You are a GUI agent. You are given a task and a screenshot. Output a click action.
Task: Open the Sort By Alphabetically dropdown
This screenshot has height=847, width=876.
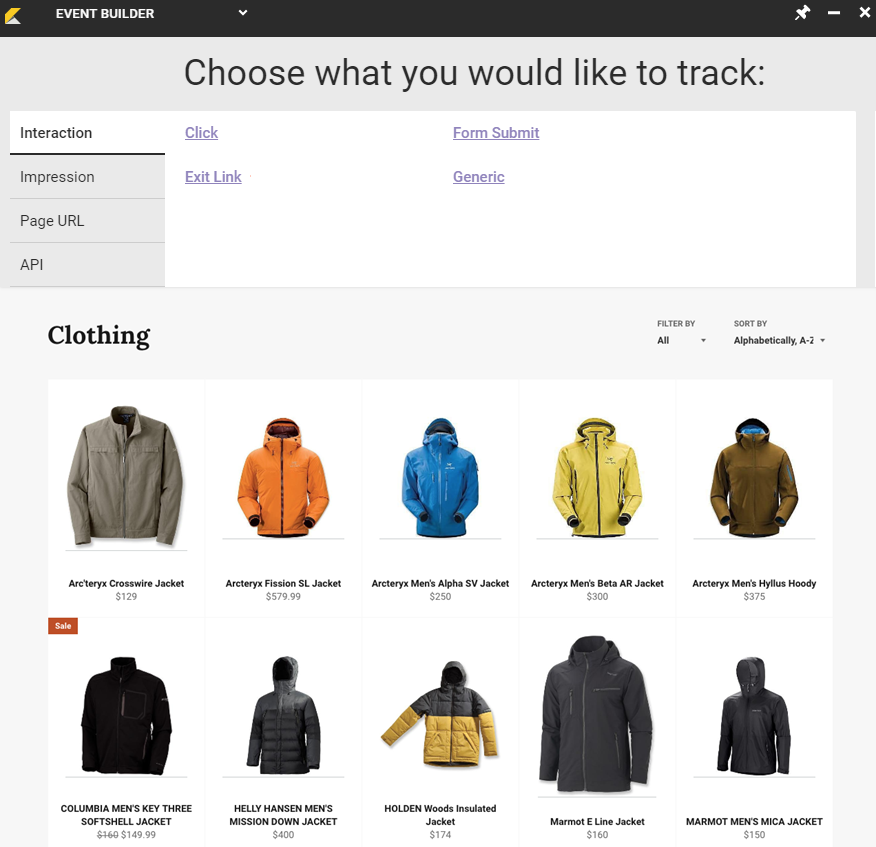click(x=779, y=340)
